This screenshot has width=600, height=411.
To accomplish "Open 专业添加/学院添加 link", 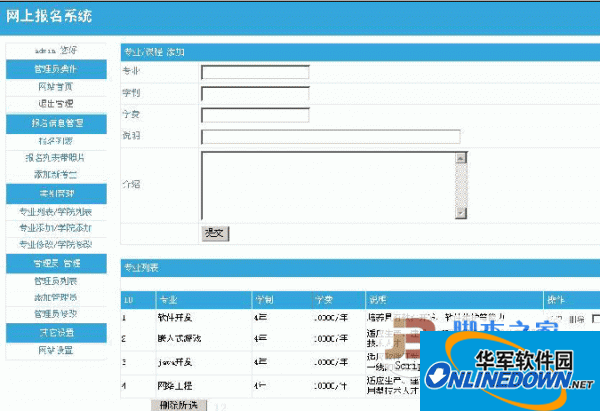I will click(56, 228).
